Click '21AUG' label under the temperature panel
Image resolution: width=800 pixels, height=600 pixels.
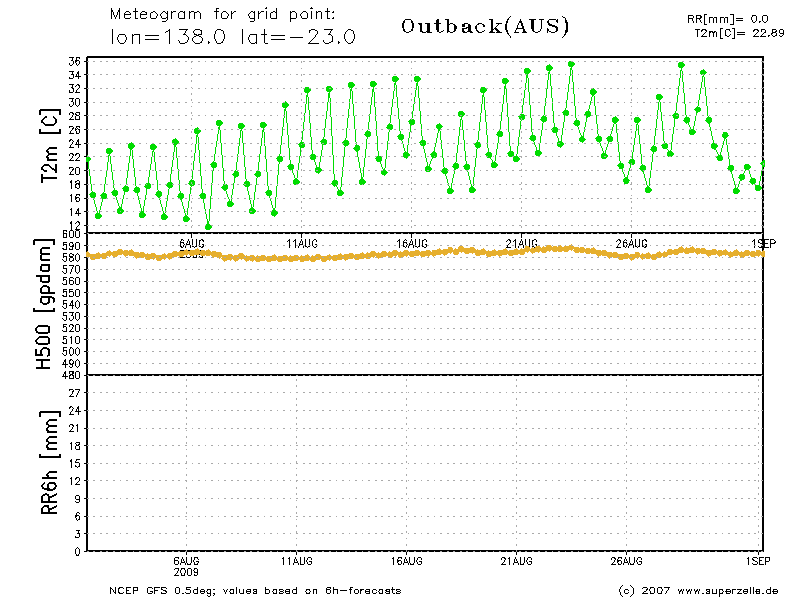tap(521, 244)
